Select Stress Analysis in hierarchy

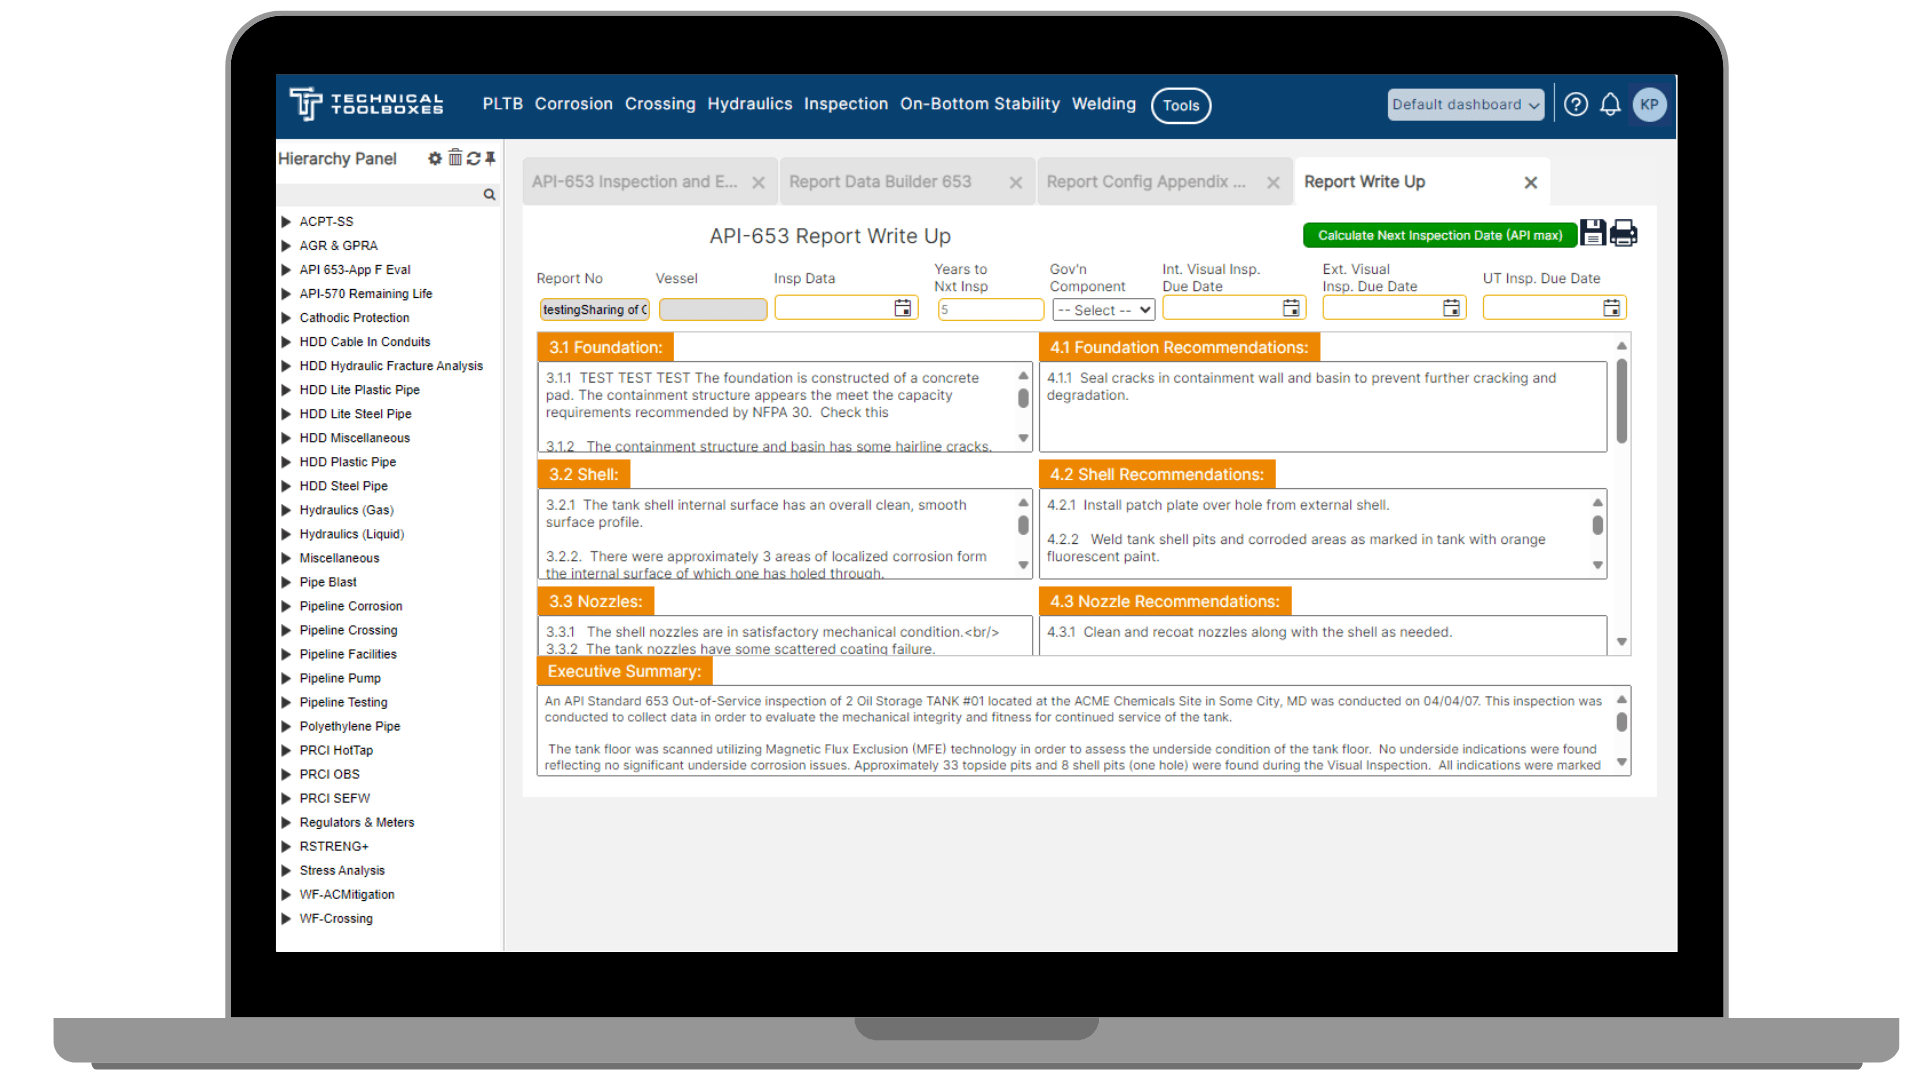[x=342, y=870]
